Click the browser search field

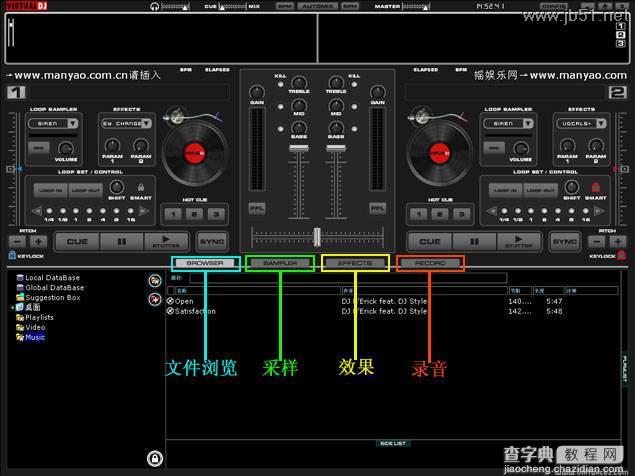[348, 277]
